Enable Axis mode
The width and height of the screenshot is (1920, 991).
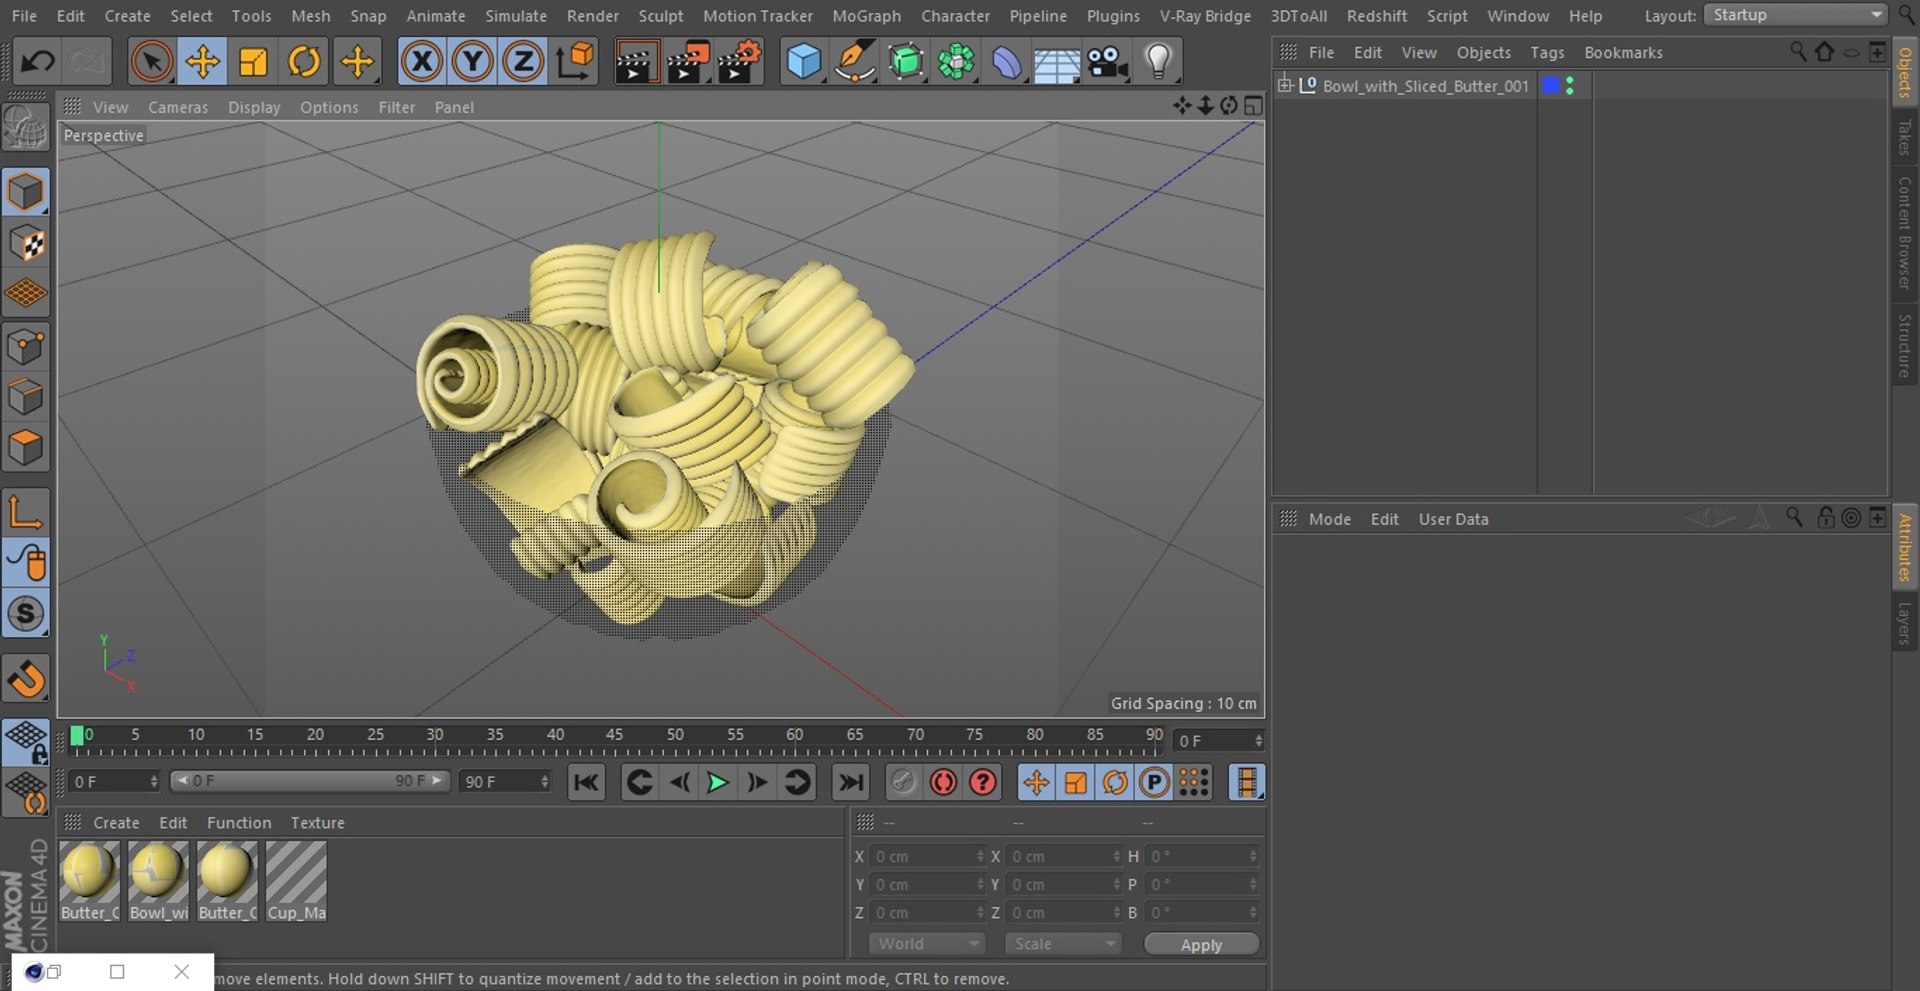click(x=26, y=512)
